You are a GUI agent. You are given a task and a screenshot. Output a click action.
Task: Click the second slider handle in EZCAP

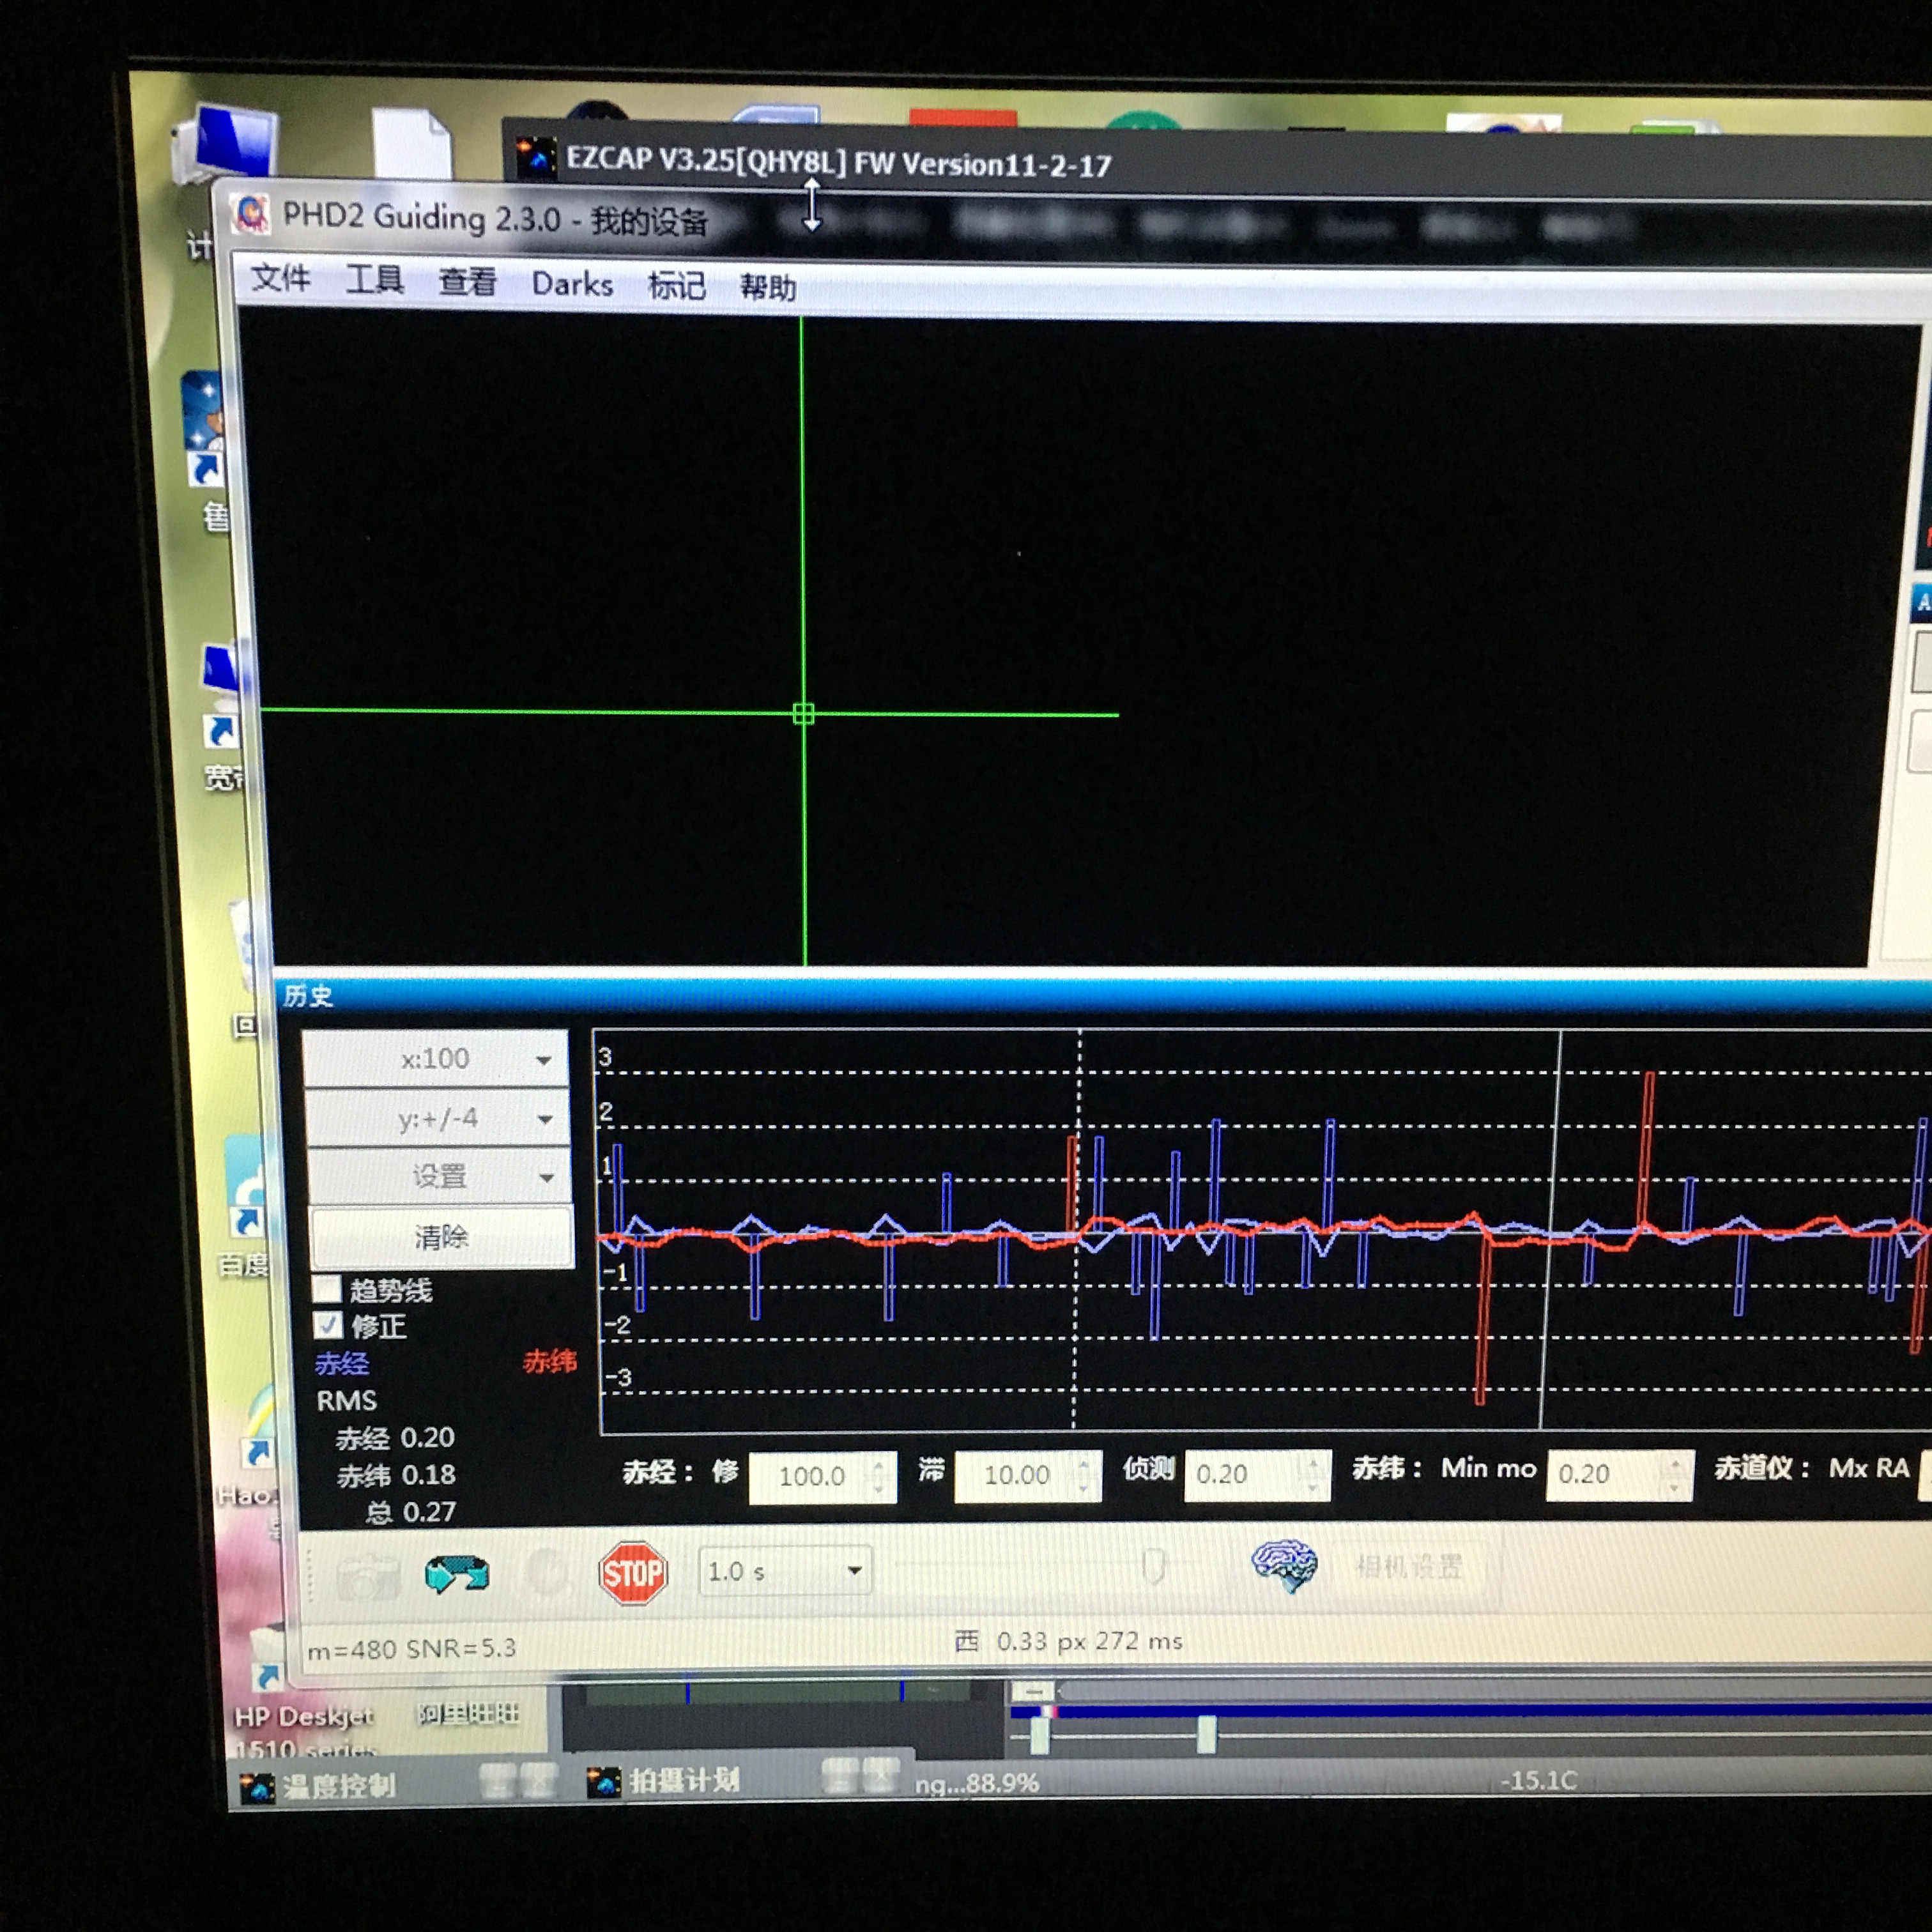(x=1207, y=1734)
